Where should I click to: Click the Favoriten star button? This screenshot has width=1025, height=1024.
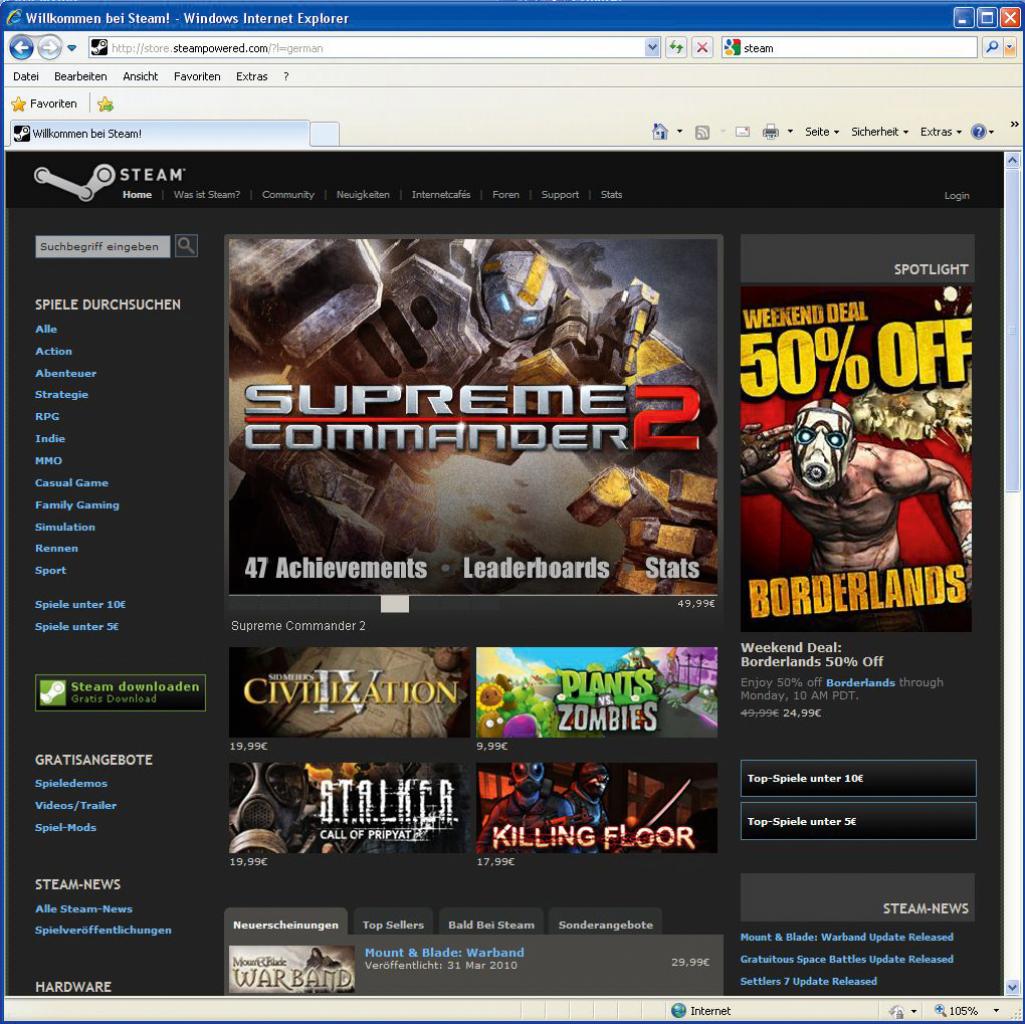pos(44,103)
